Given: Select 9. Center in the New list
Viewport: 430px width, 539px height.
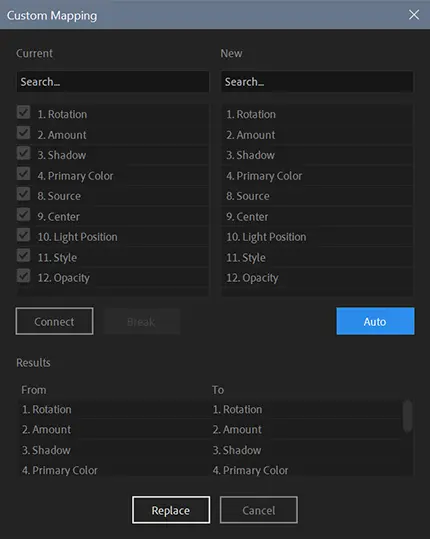Looking at the screenshot, I should [317, 217].
